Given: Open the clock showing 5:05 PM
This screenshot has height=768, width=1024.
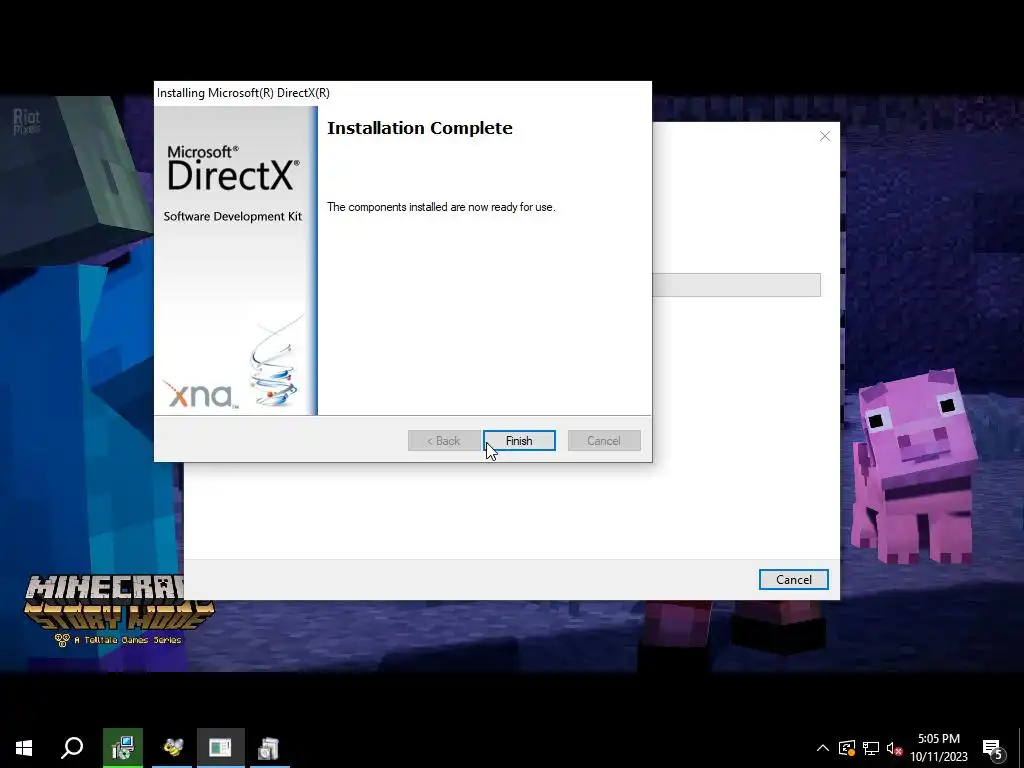Looking at the screenshot, I should pyautogui.click(x=938, y=748).
